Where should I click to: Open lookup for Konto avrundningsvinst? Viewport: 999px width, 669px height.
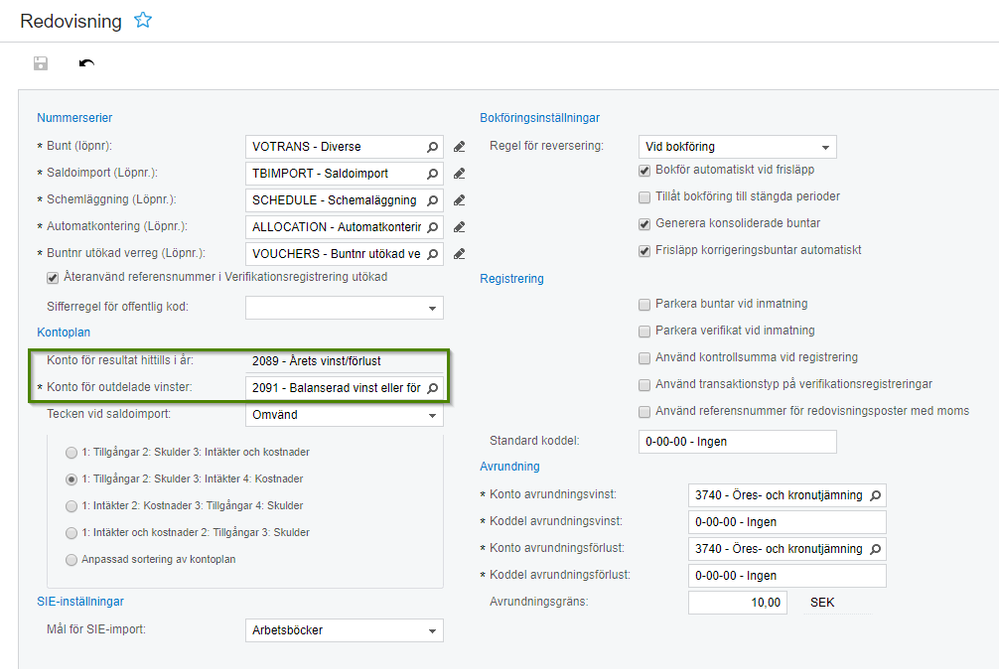[x=876, y=495]
